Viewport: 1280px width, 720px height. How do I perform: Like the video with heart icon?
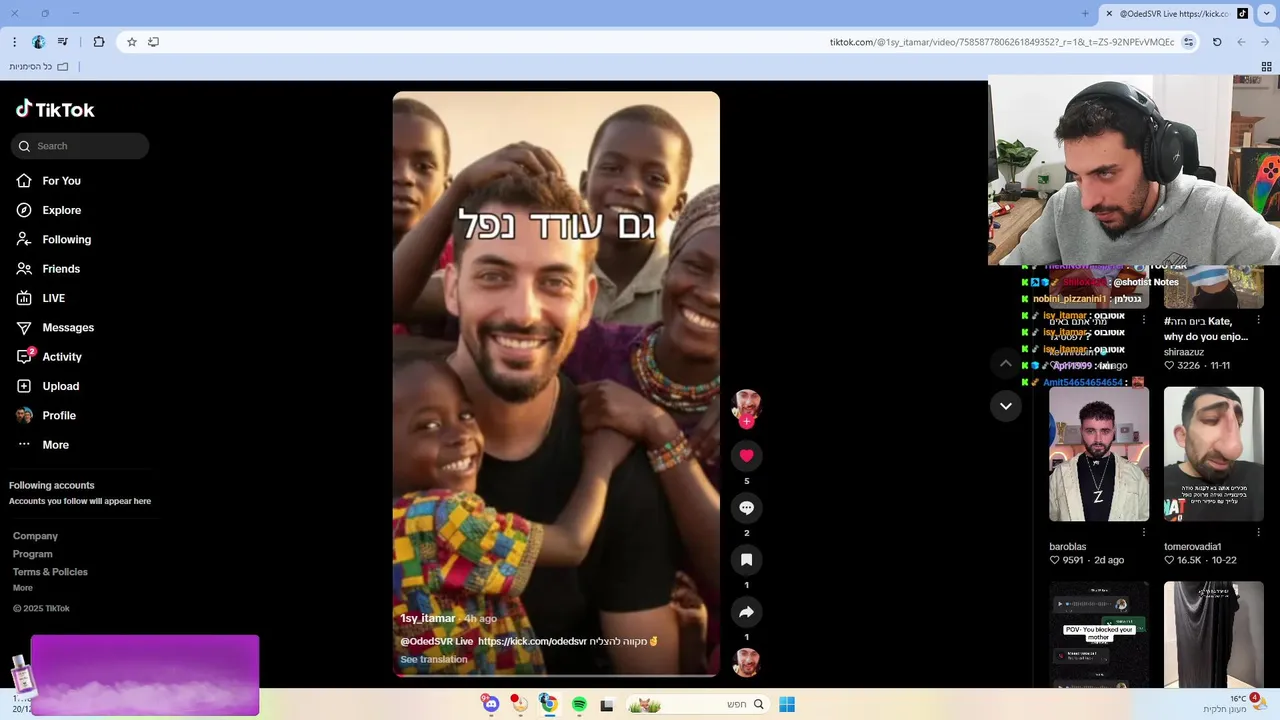click(746, 456)
